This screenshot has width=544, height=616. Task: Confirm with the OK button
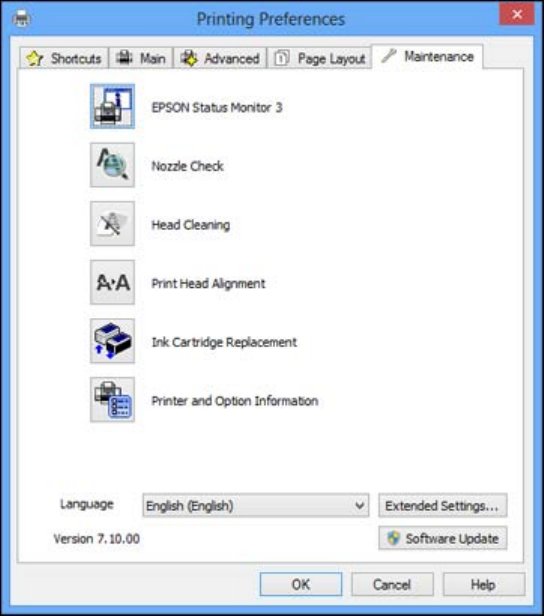(x=301, y=584)
